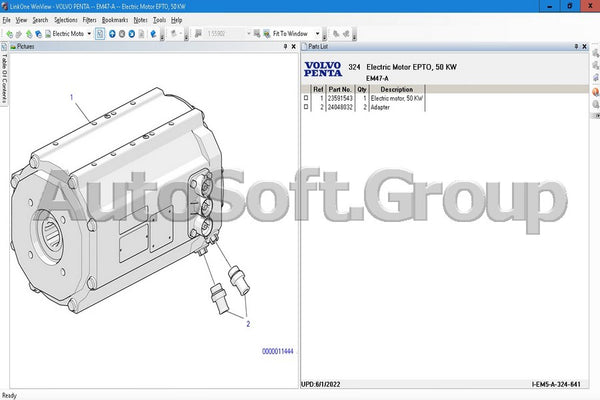Click the bookmark flag icon beside the zoom box
600x400 pixels.
[x=198, y=34]
